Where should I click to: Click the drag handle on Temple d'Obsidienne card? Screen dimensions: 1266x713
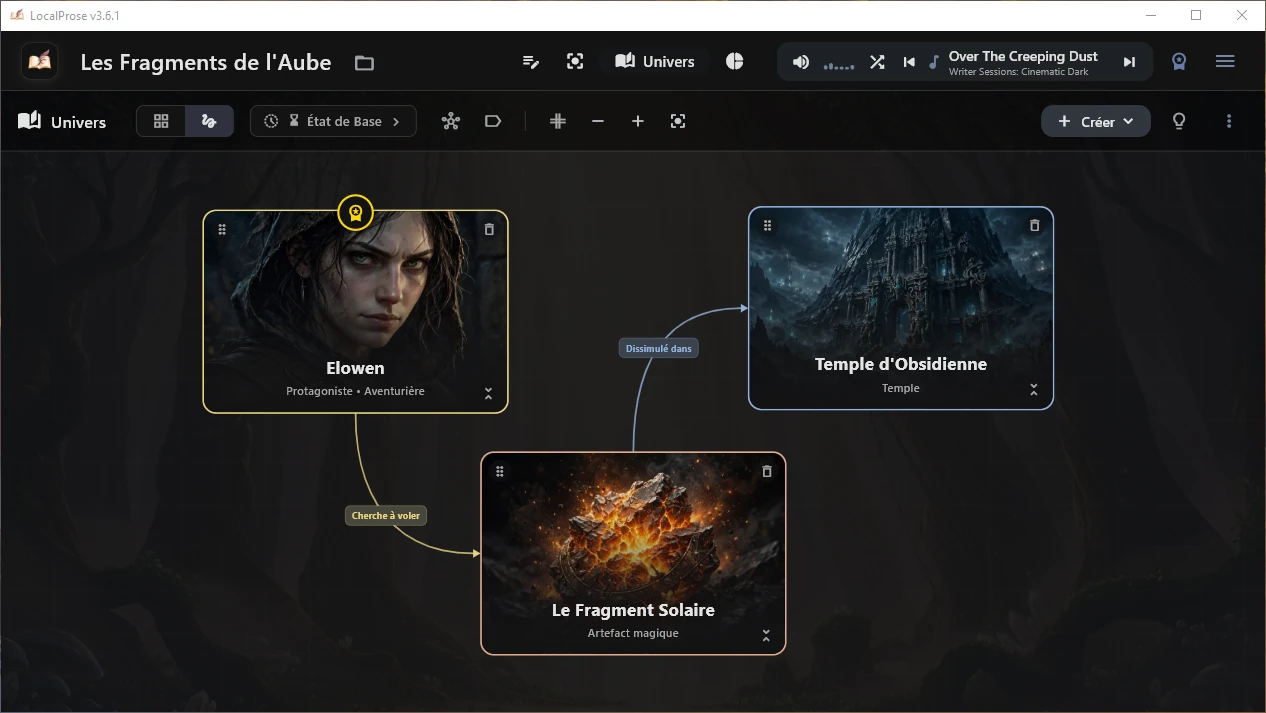[x=768, y=226]
